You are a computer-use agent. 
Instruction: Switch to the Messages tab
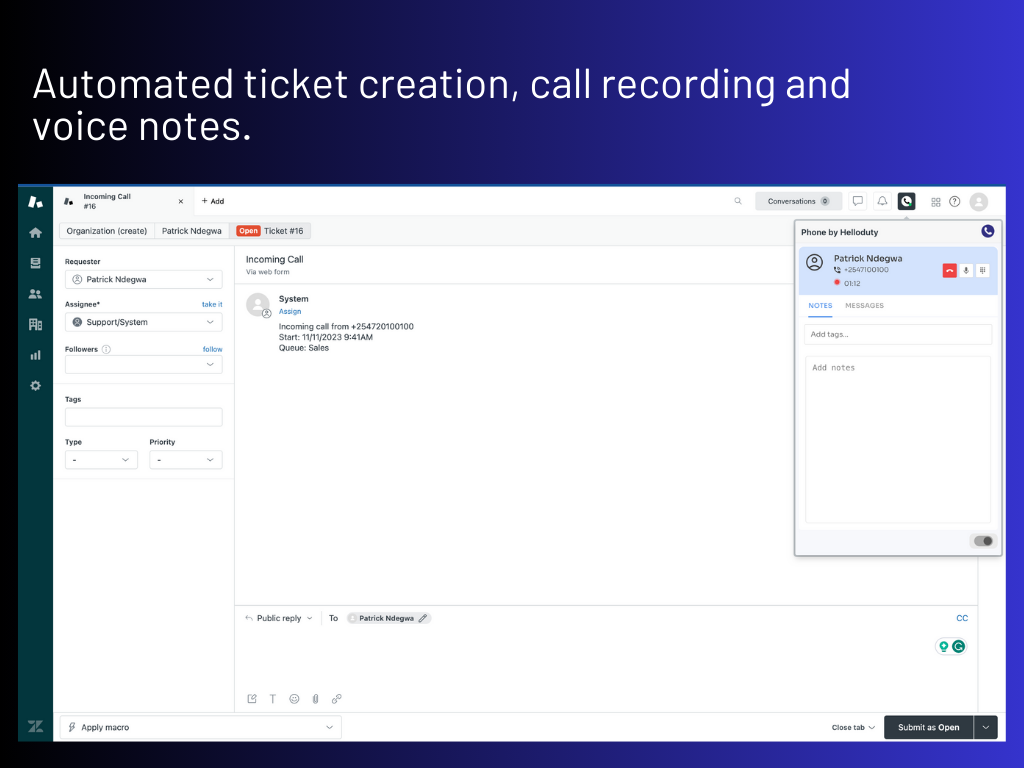coord(864,306)
